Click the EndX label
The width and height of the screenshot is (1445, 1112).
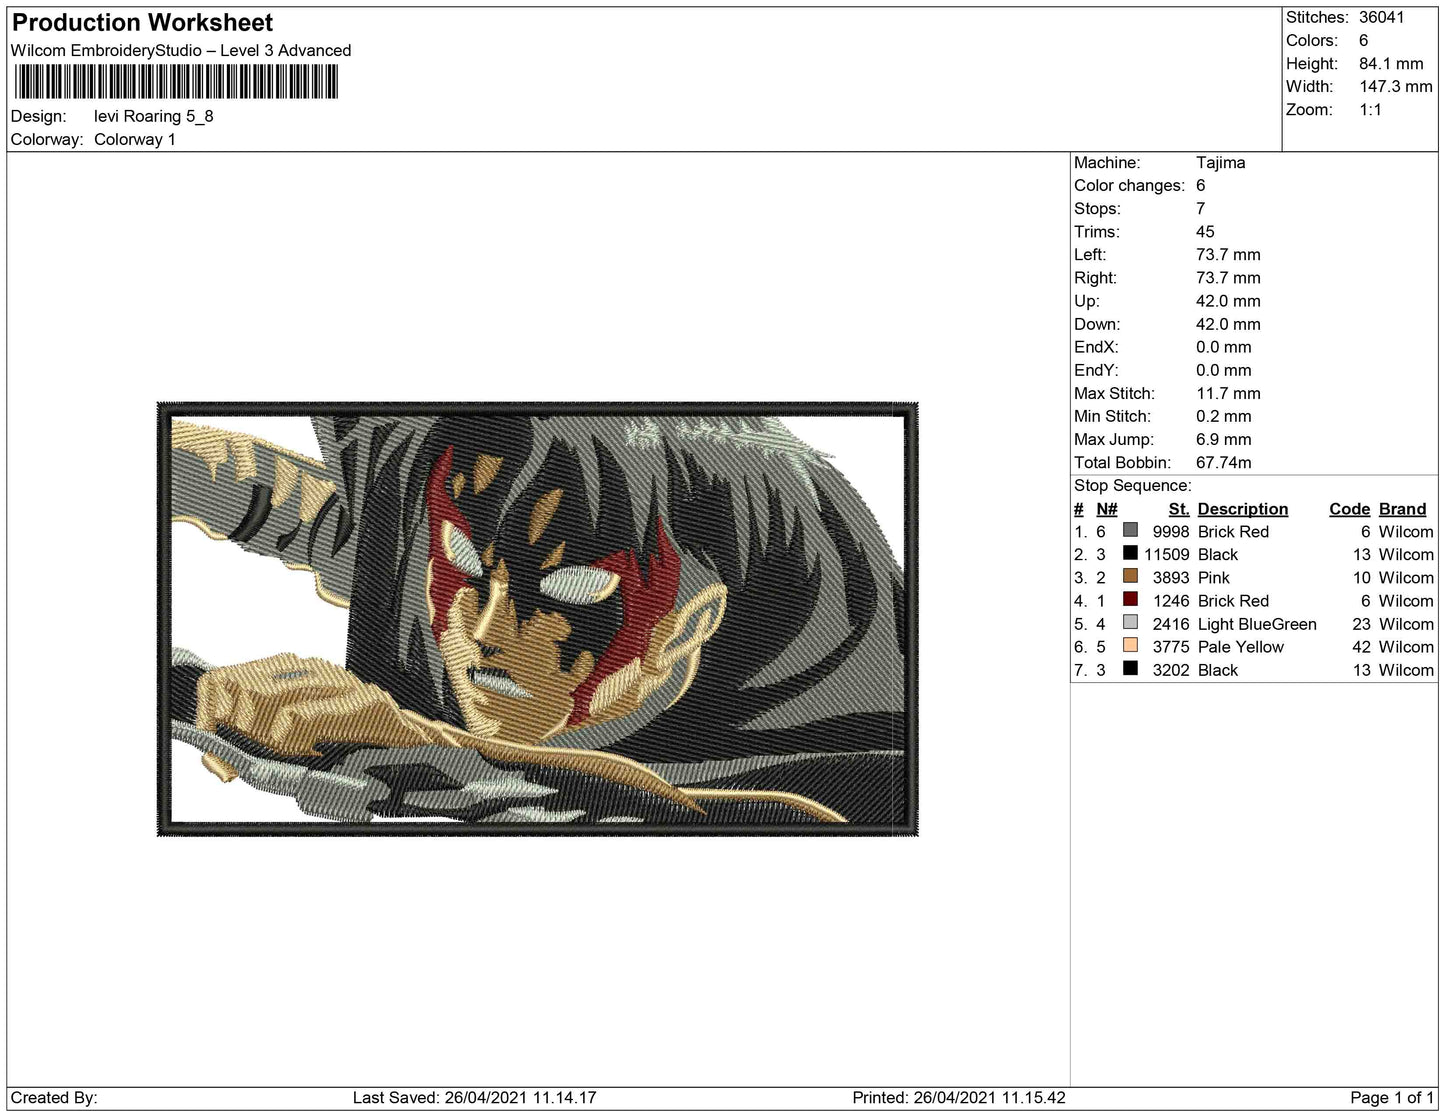click(x=1096, y=347)
